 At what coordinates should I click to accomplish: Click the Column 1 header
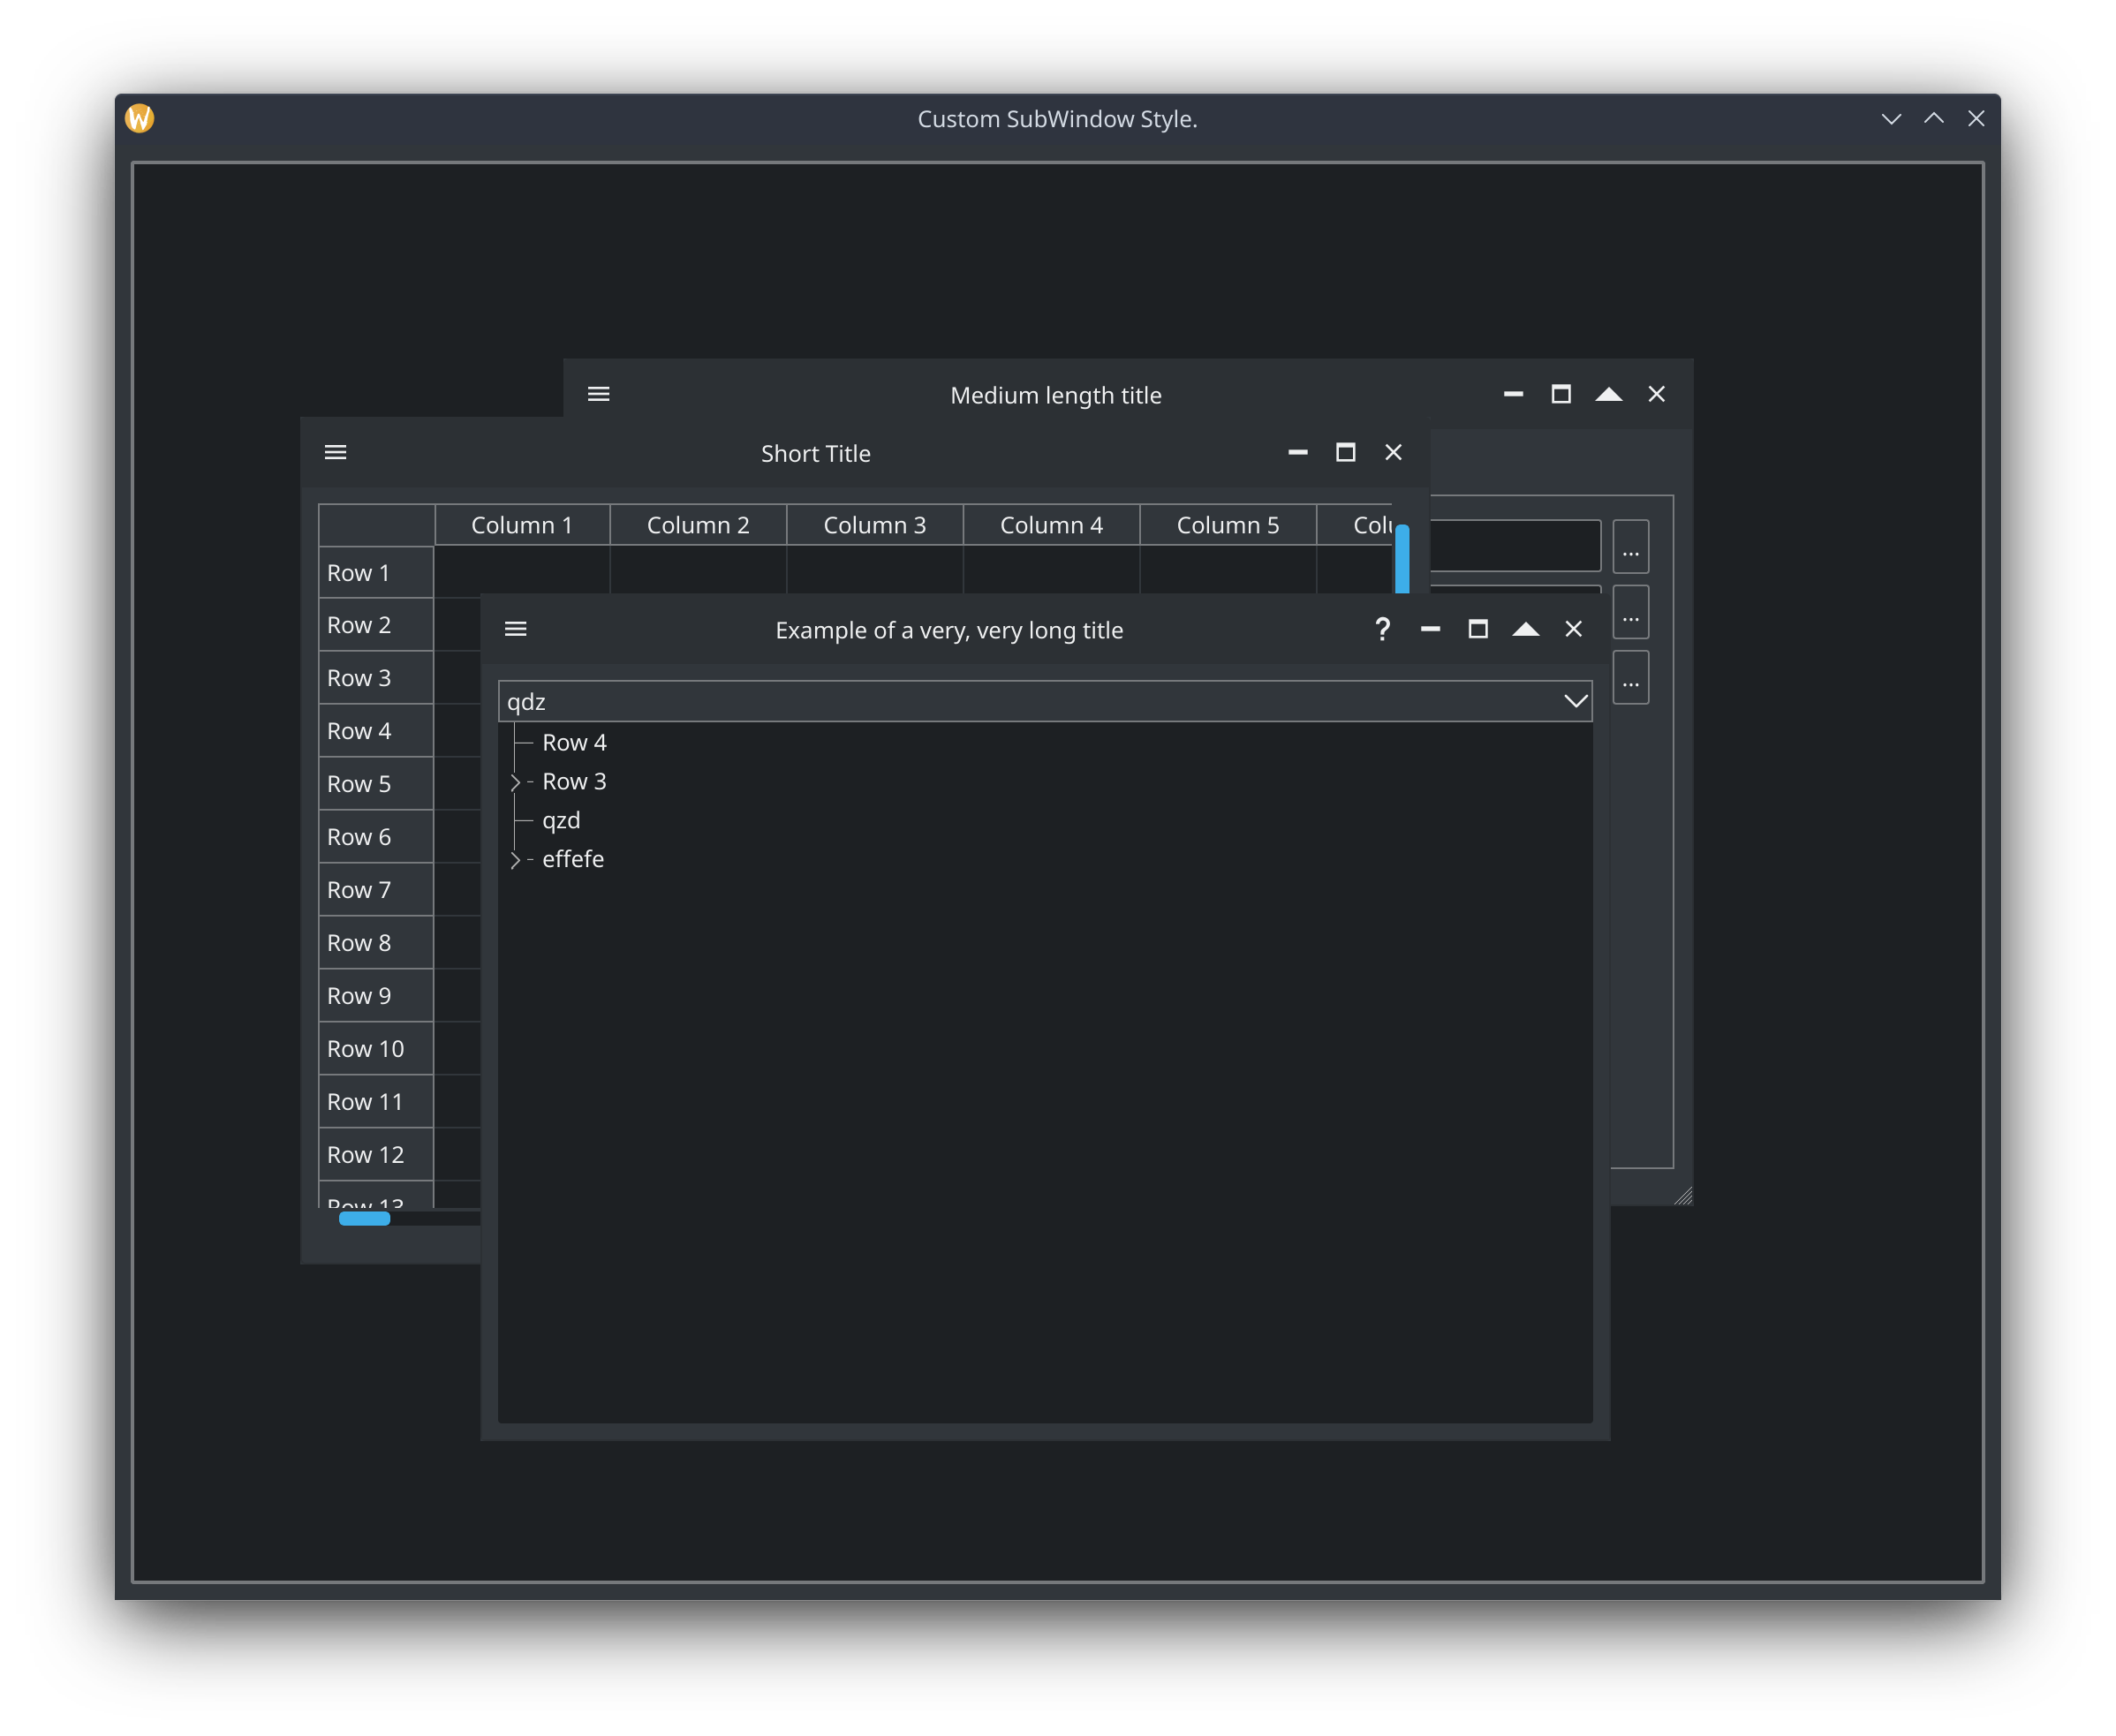pyautogui.click(x=522, y=525)
